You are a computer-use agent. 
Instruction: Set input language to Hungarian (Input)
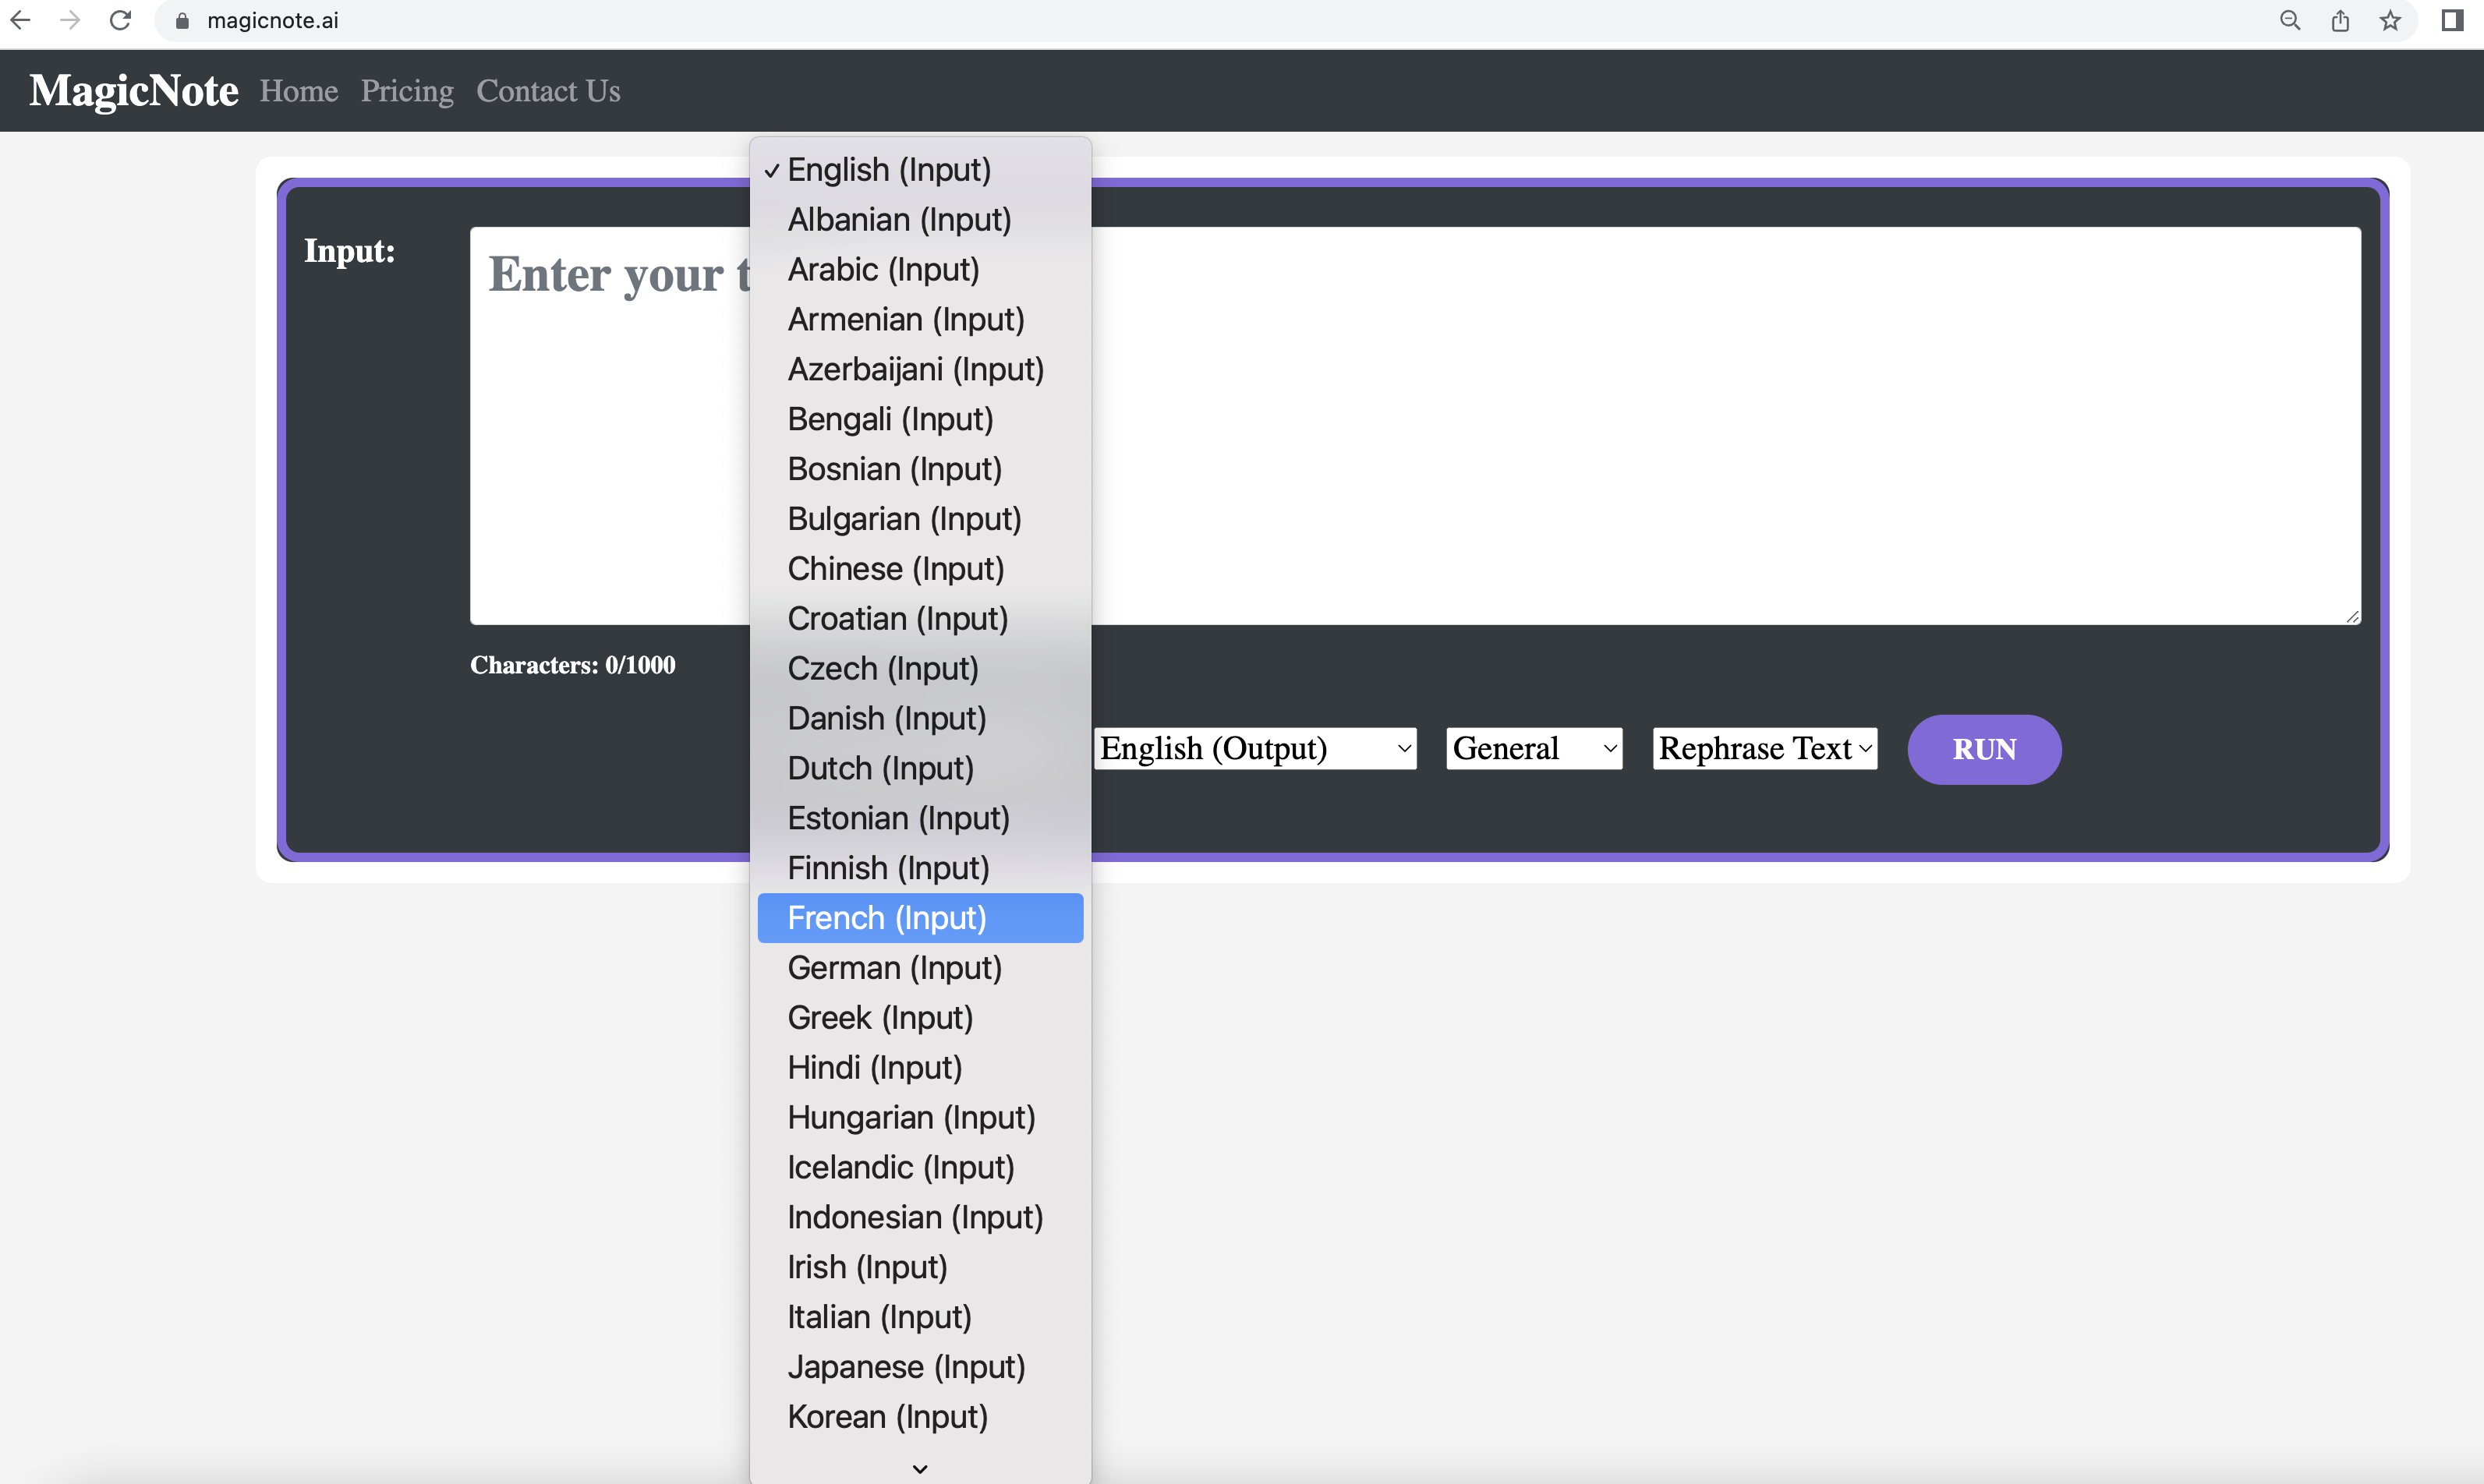pos(920,1118)
